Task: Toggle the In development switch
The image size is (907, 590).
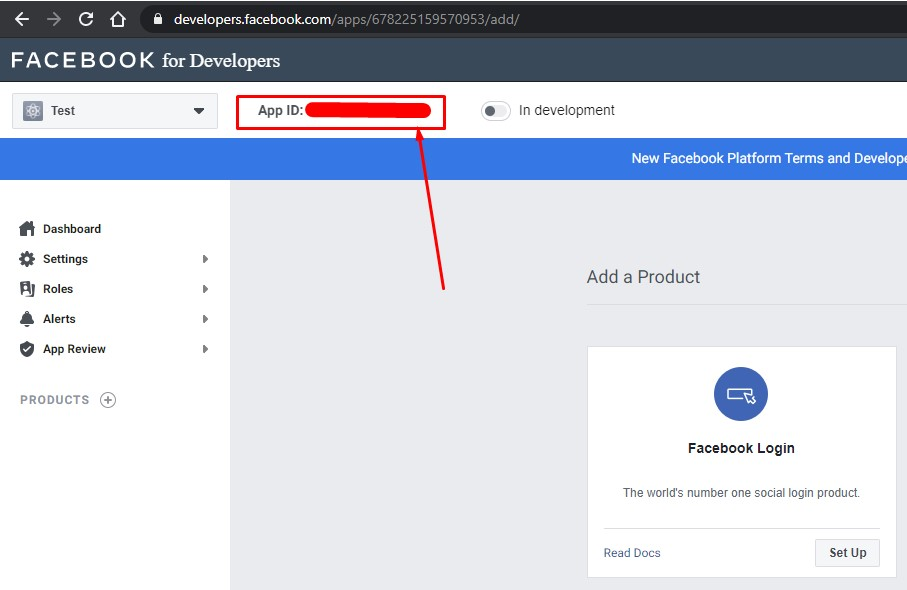Action: coord(495,110)
